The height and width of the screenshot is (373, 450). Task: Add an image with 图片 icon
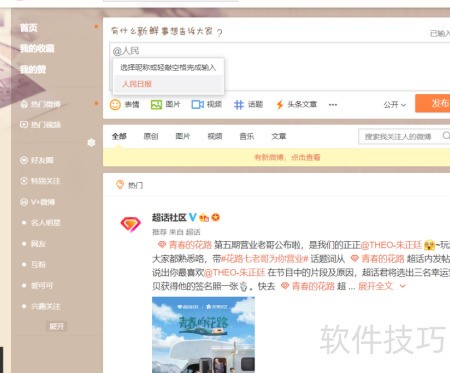(x=165, y=105)
